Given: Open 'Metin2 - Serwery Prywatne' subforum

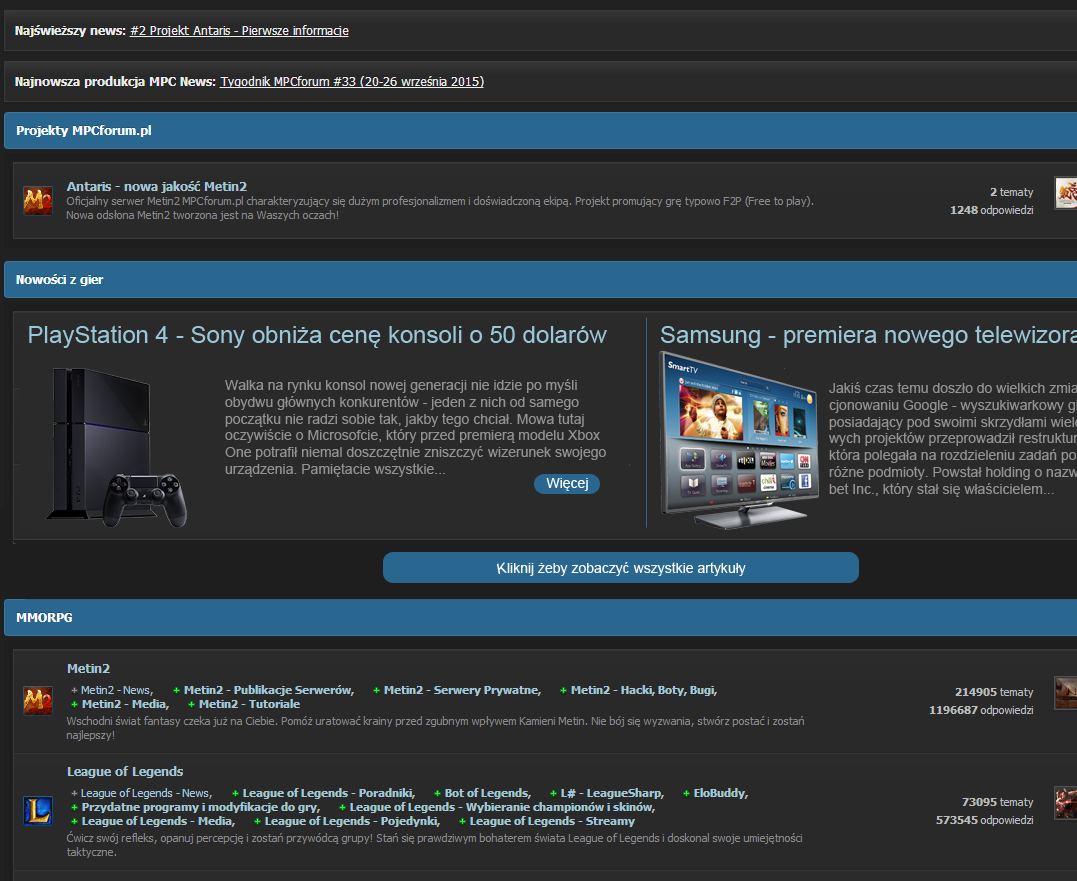Looking at the screenshot, I should pos(462,690).
